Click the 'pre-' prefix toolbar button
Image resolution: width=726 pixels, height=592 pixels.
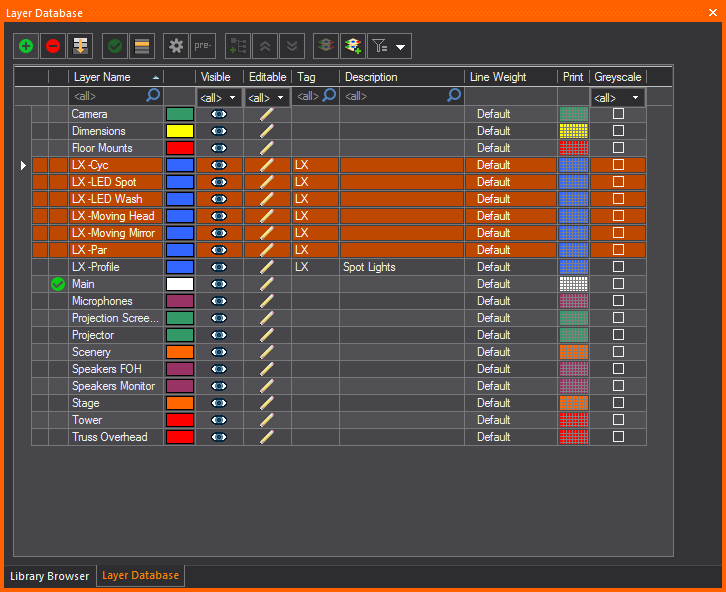coord(203,46)
